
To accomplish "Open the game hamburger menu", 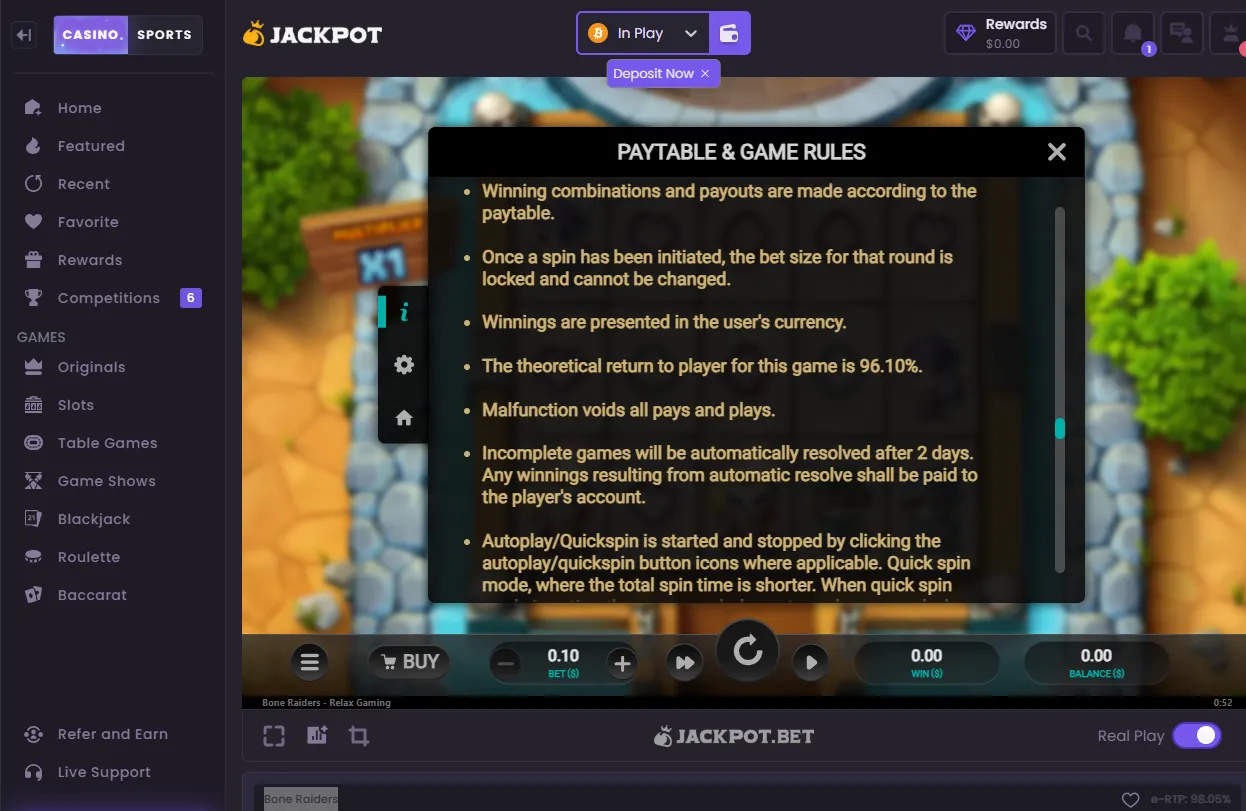I will point(310,662).
